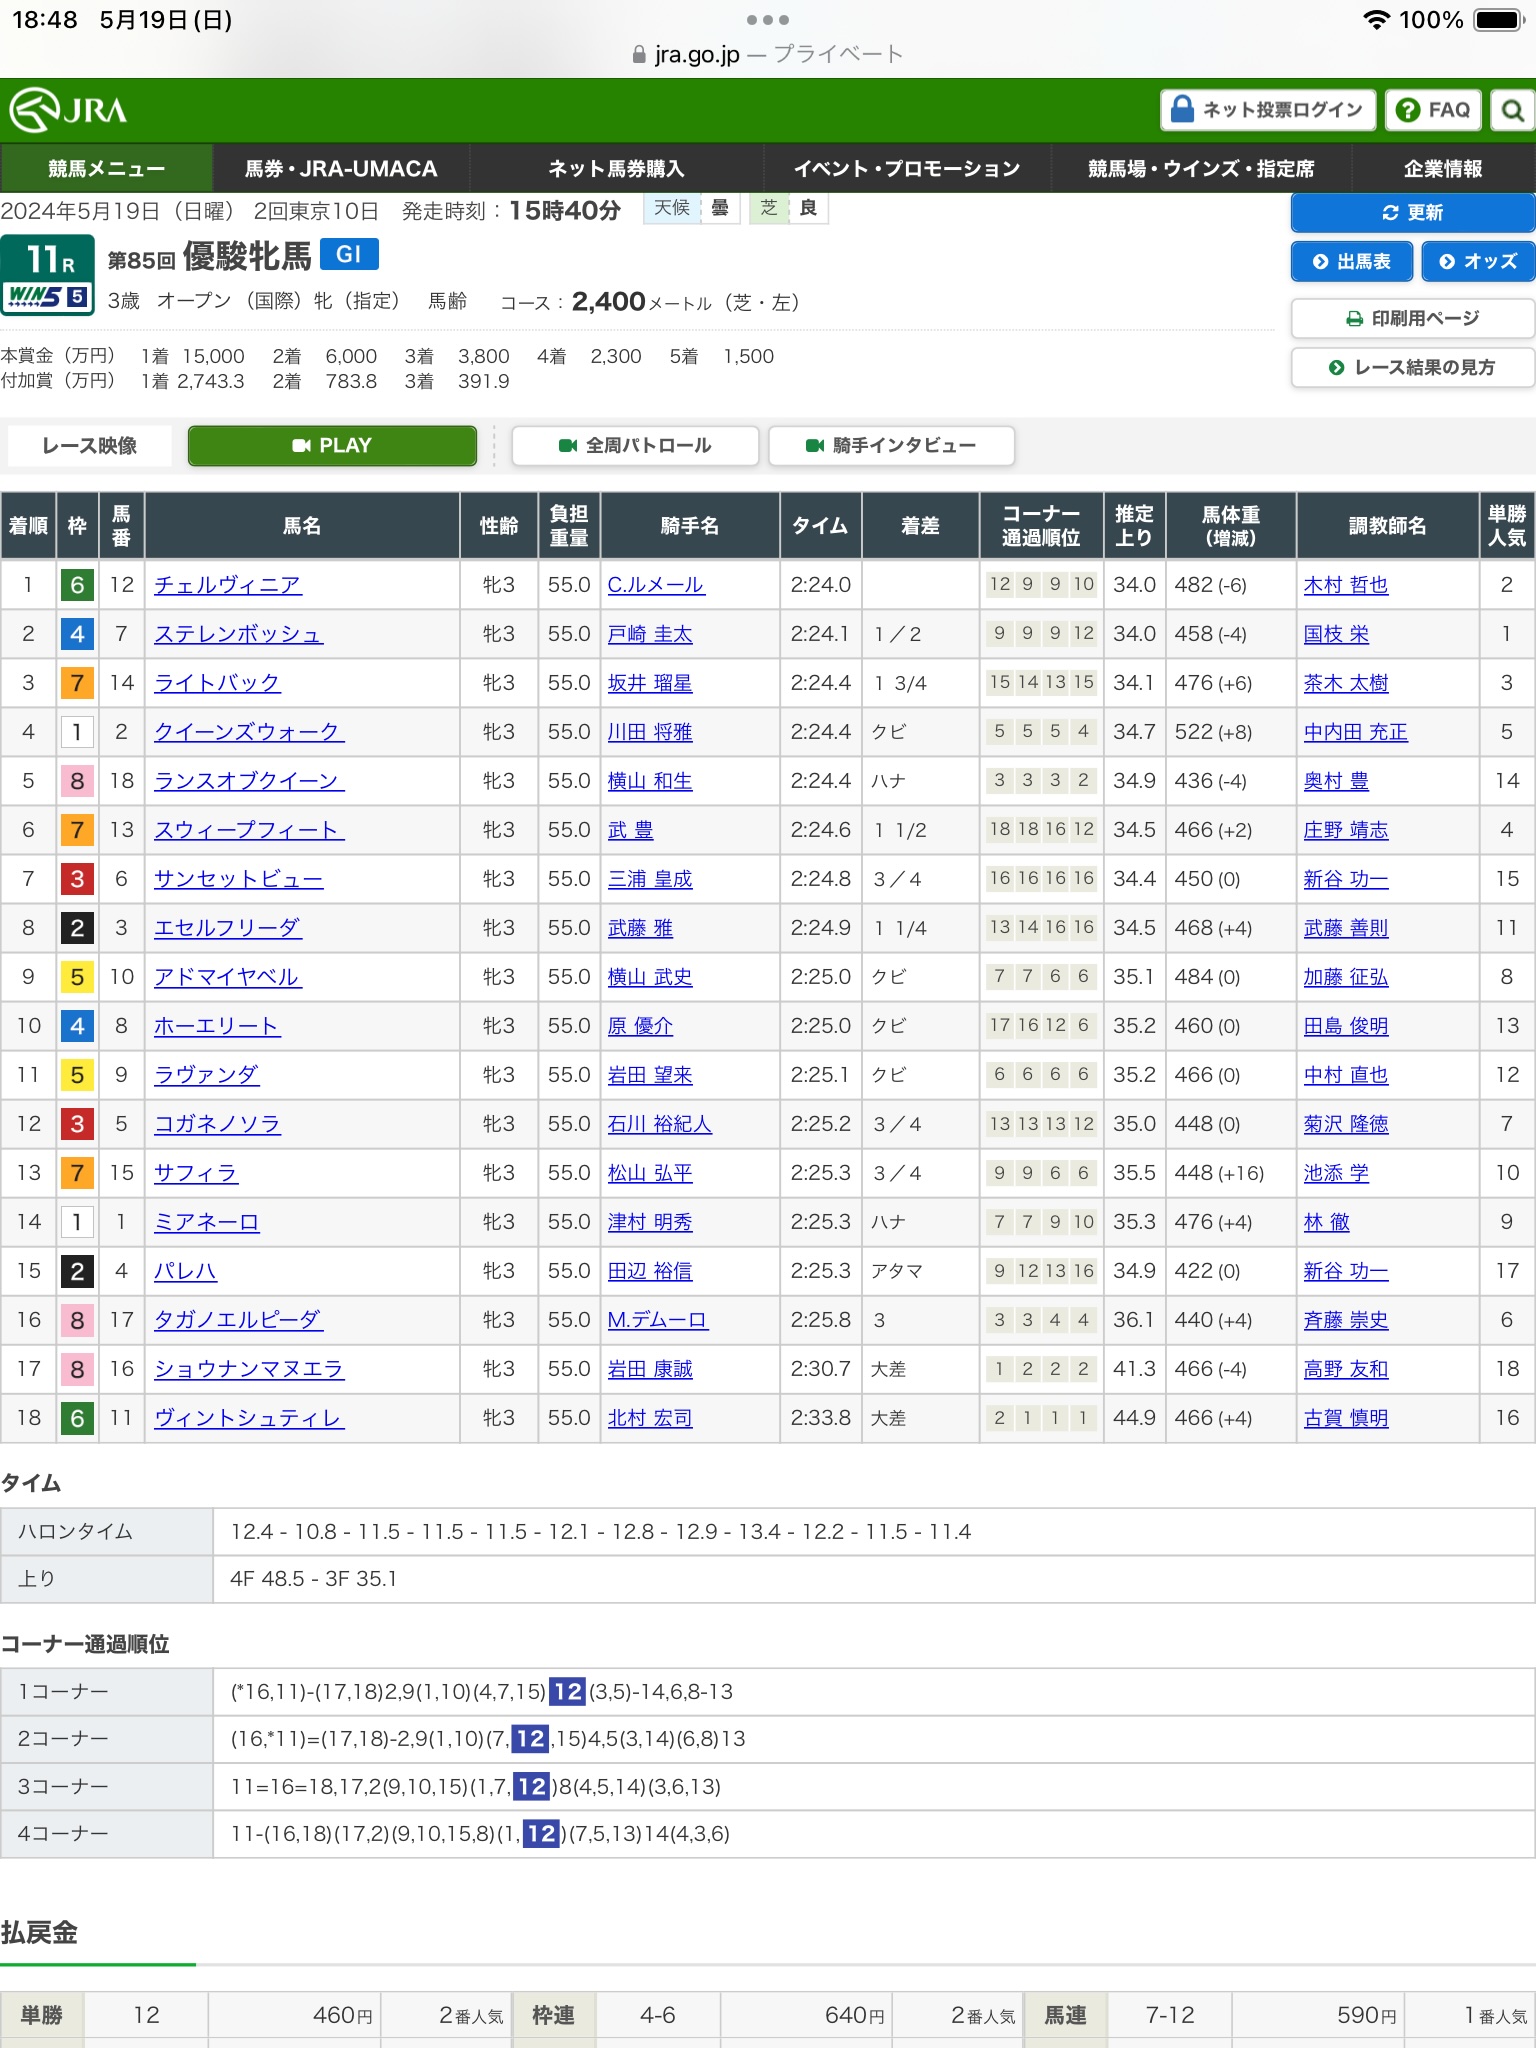Viewport: 1536px width, 2048px height.
Task: Open trainer 古賀 慎明
Action: (1346, 1418)
